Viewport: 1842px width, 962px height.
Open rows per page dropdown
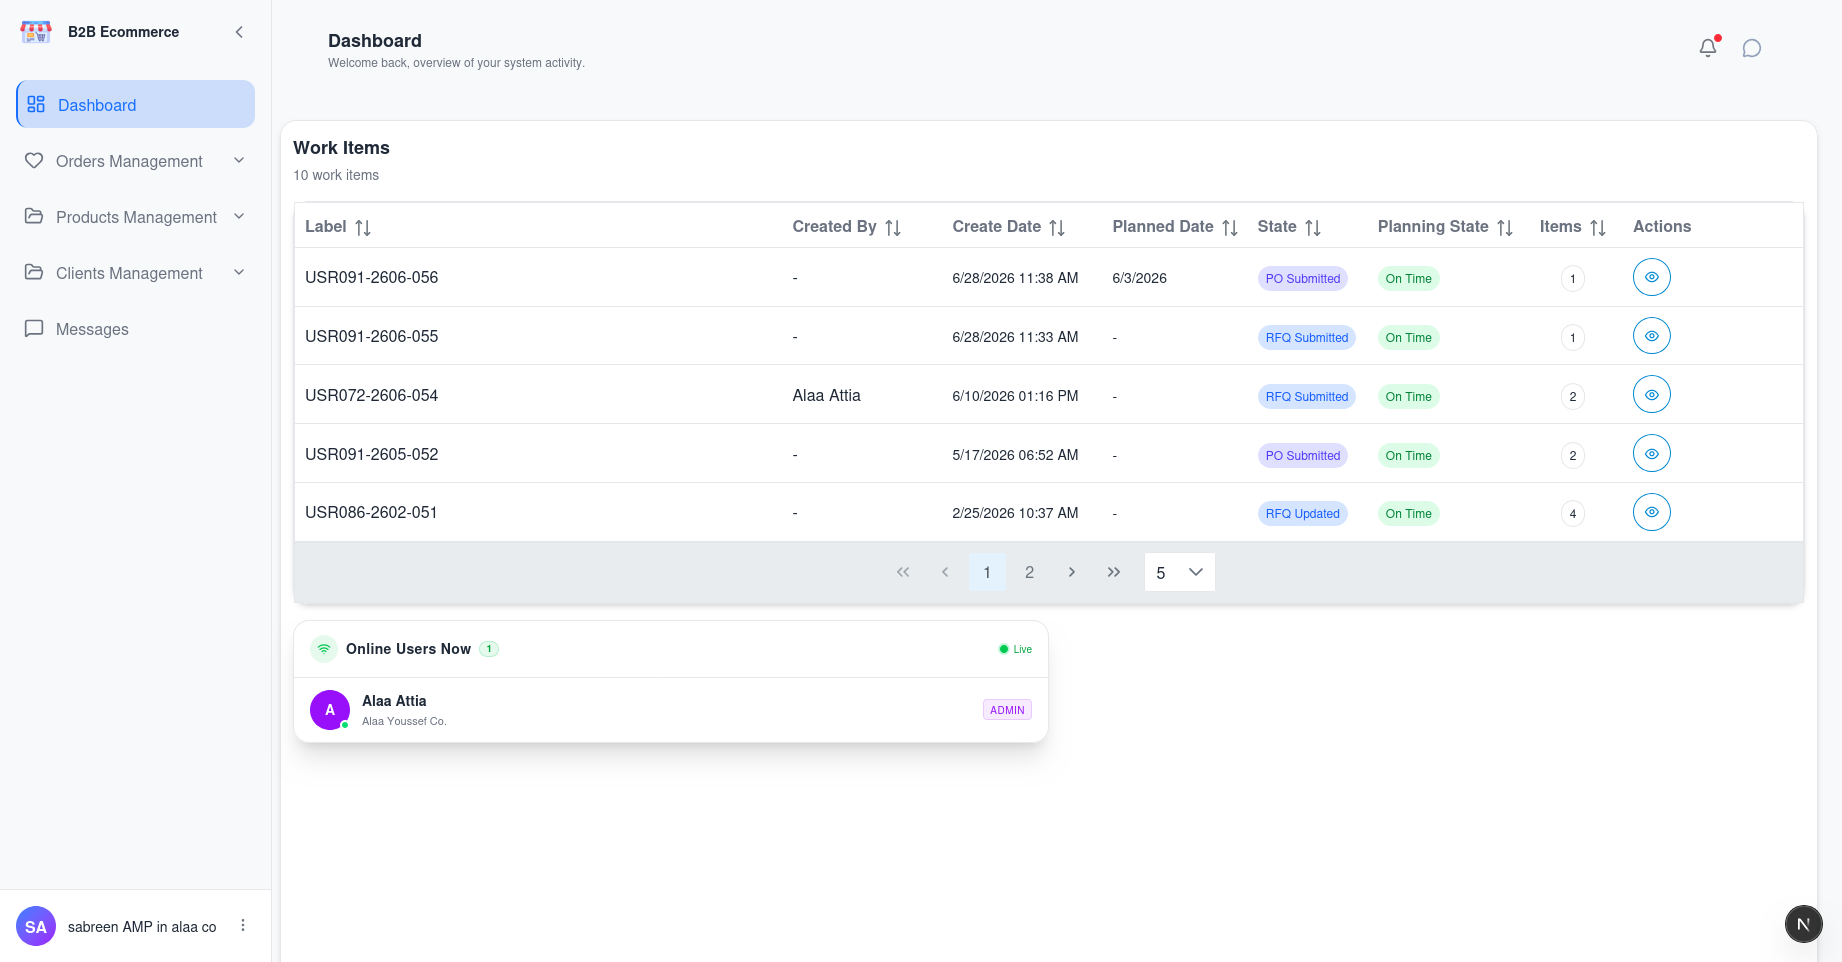click(1180, 572)
